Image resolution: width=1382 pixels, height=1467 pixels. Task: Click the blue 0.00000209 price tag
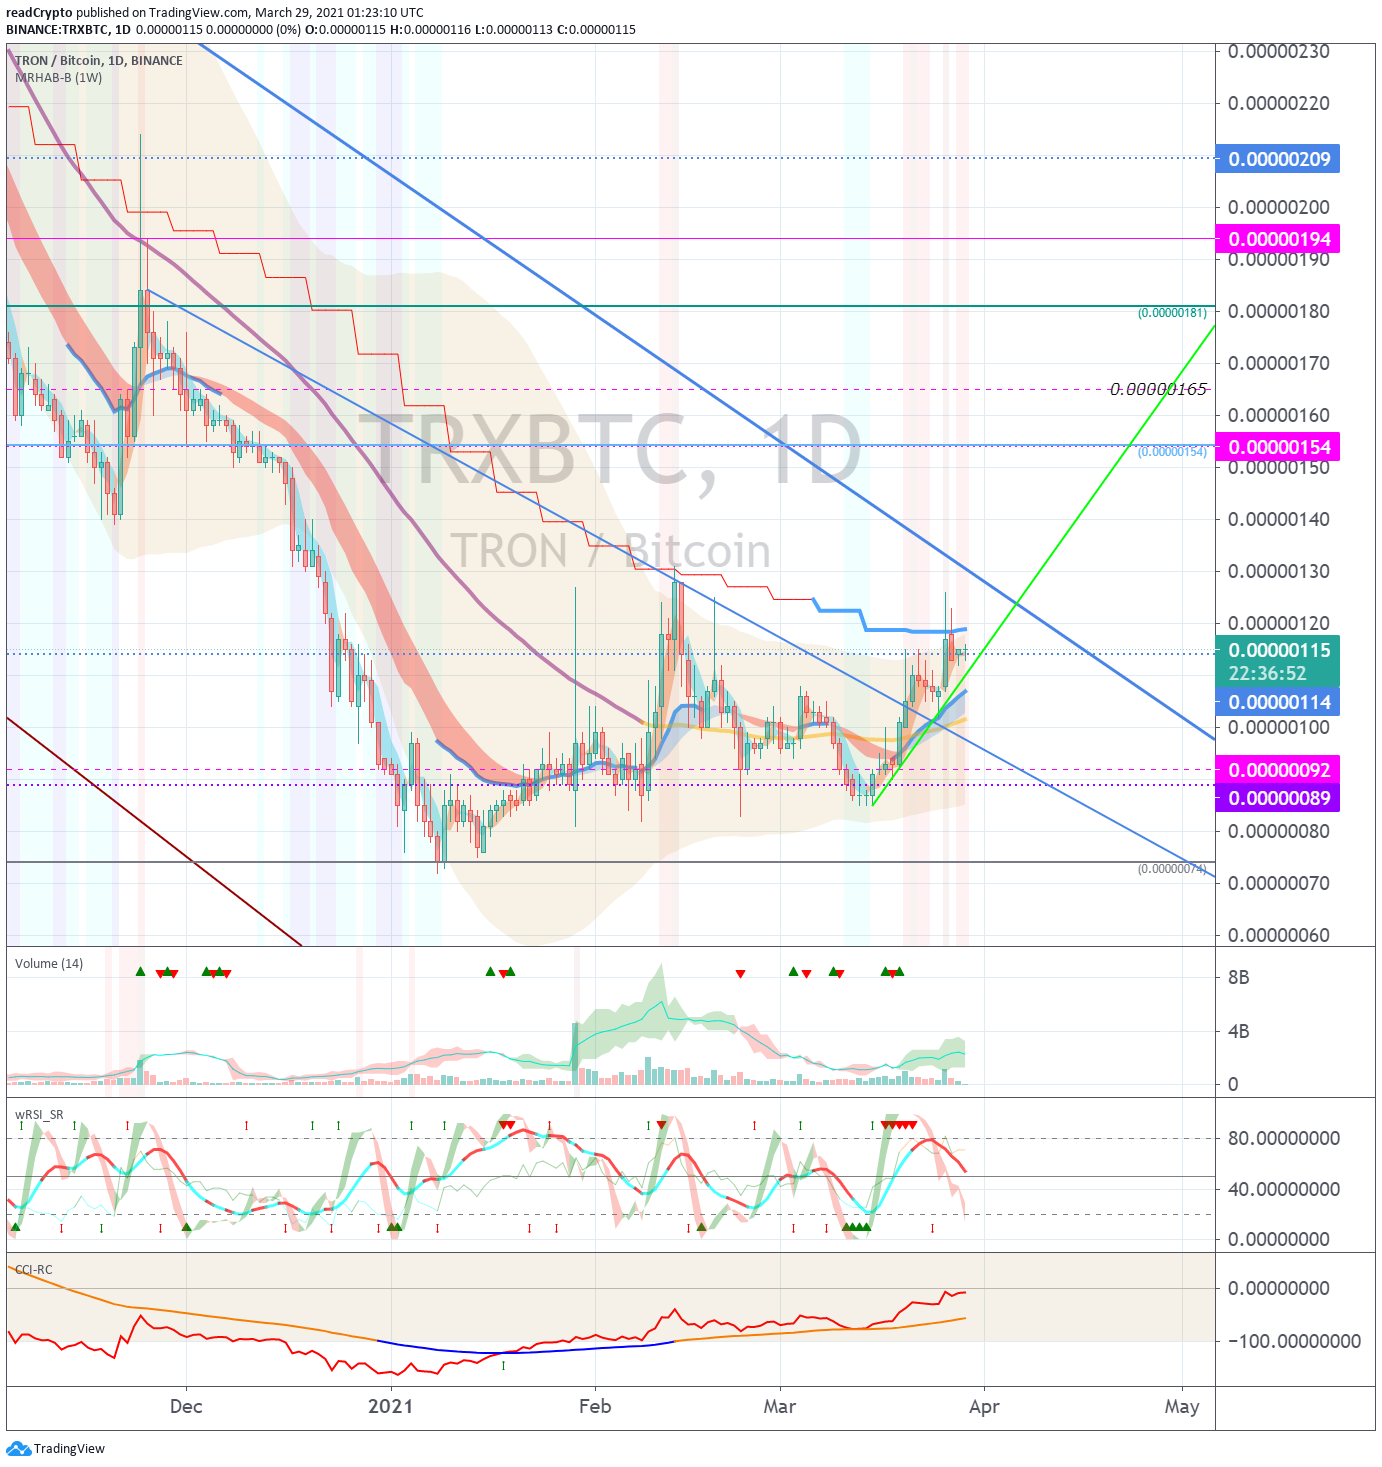coord(1278,159)
